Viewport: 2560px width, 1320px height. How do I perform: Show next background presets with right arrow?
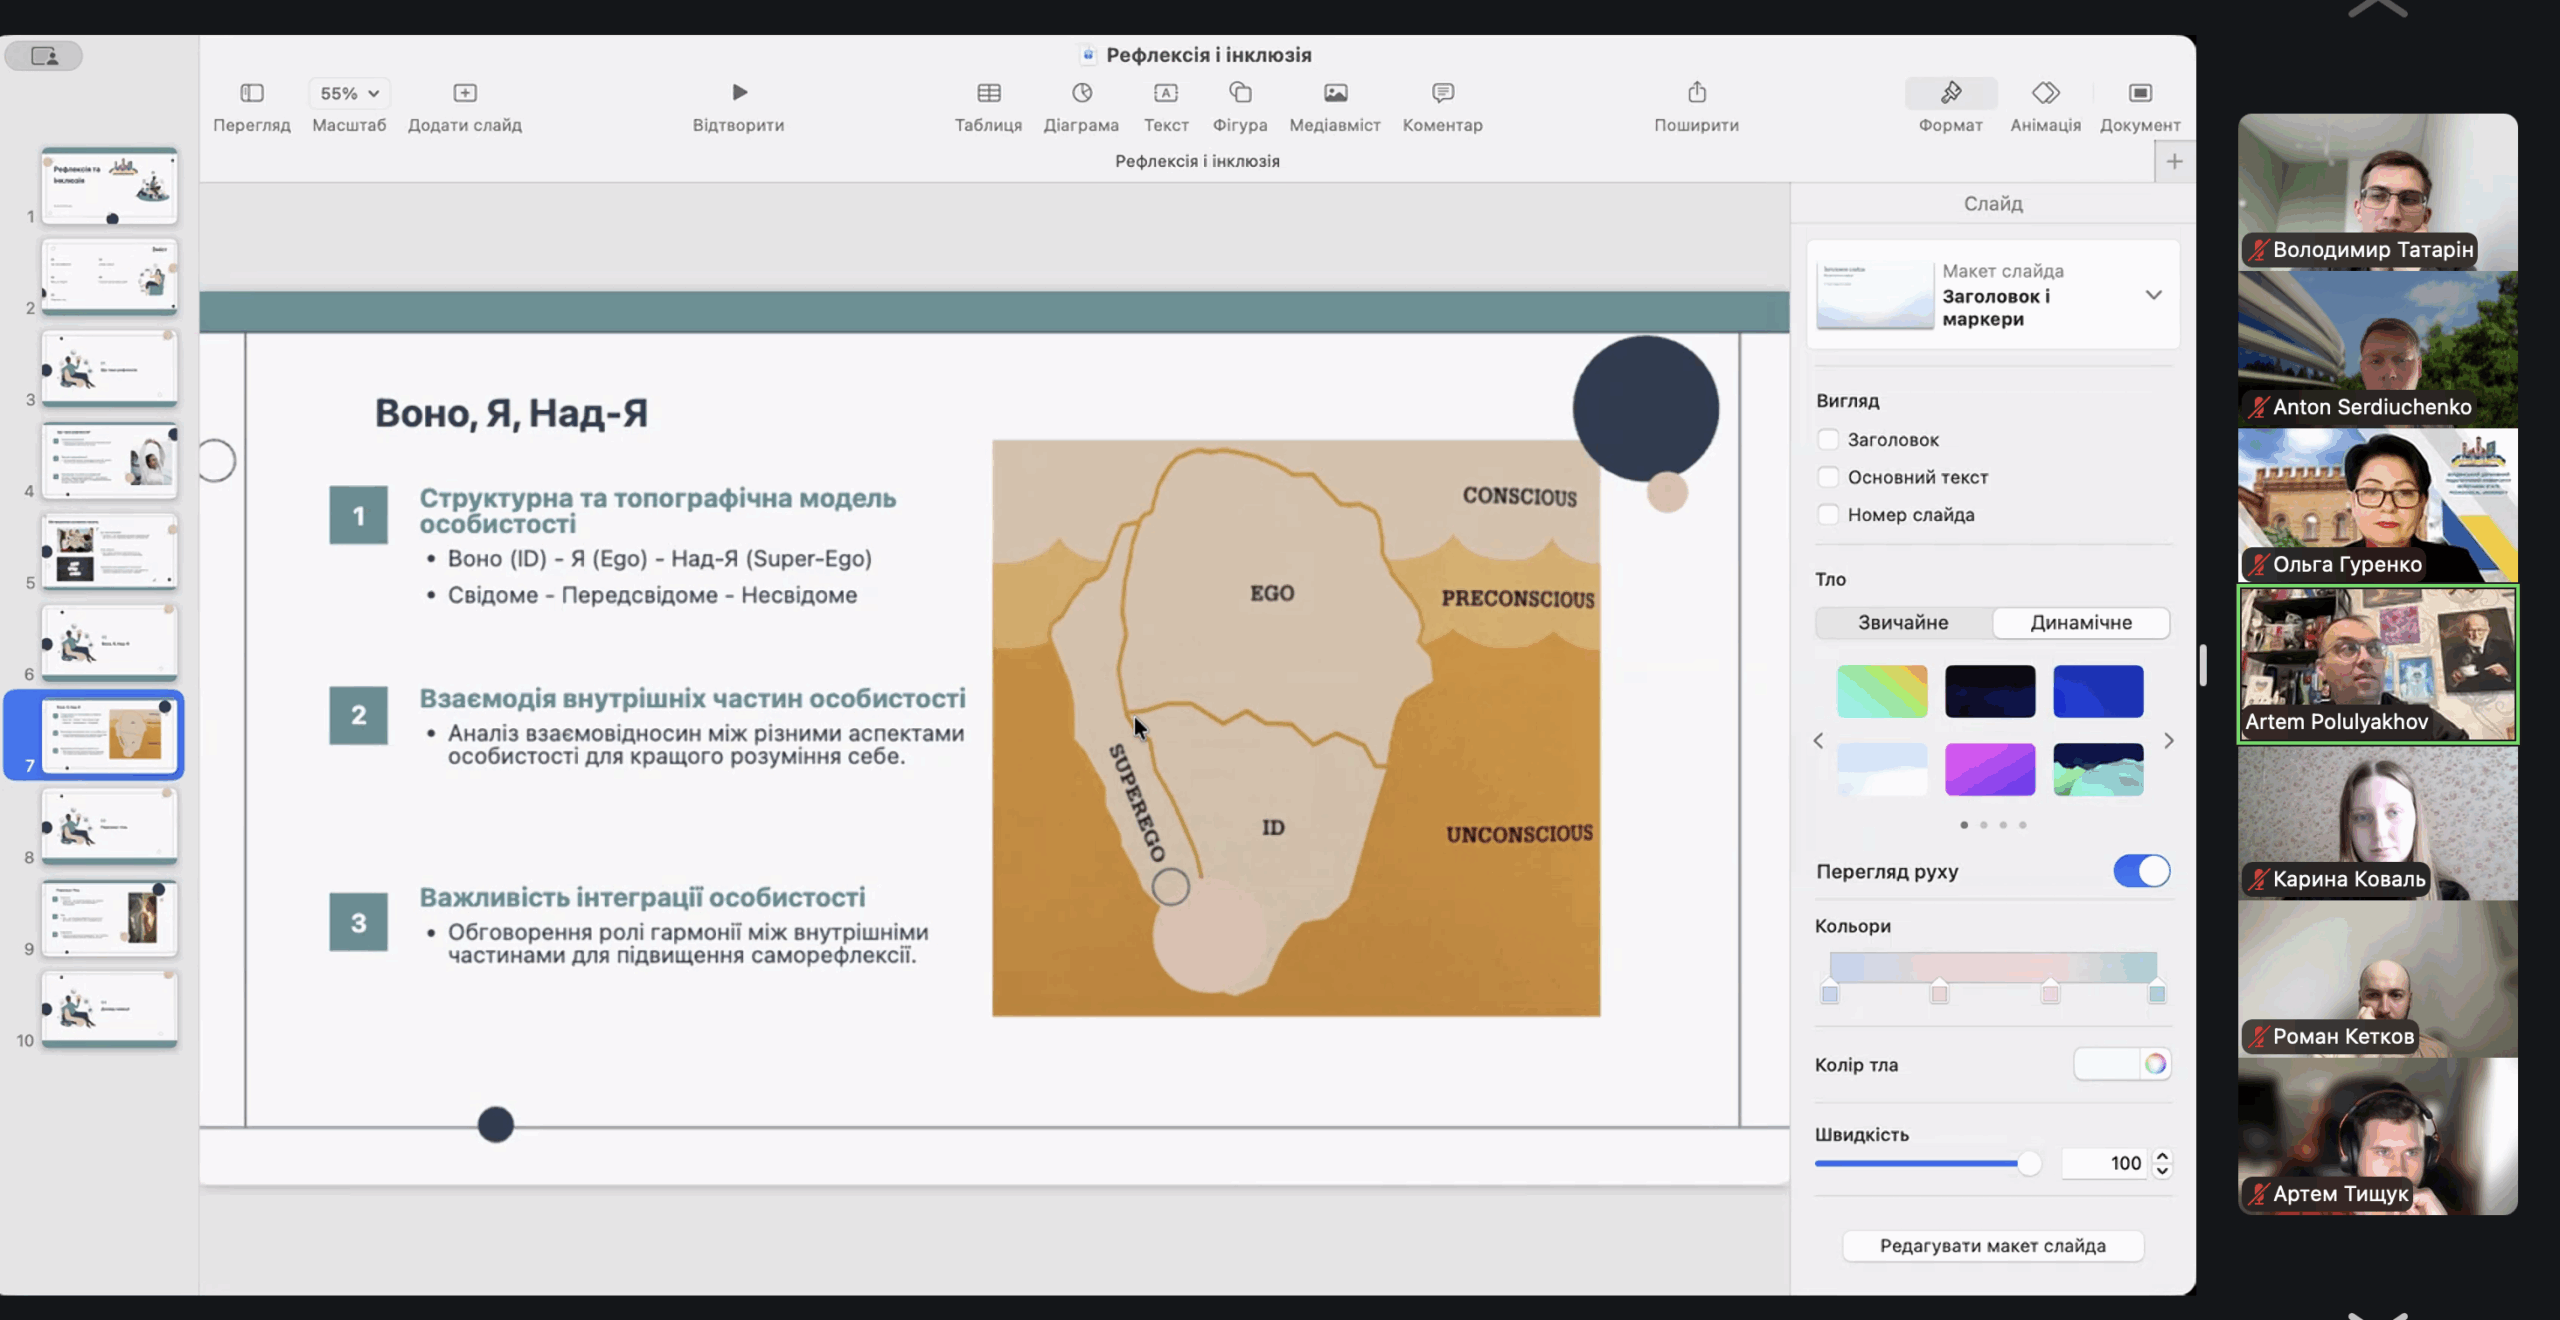(x=2168, y=741)
